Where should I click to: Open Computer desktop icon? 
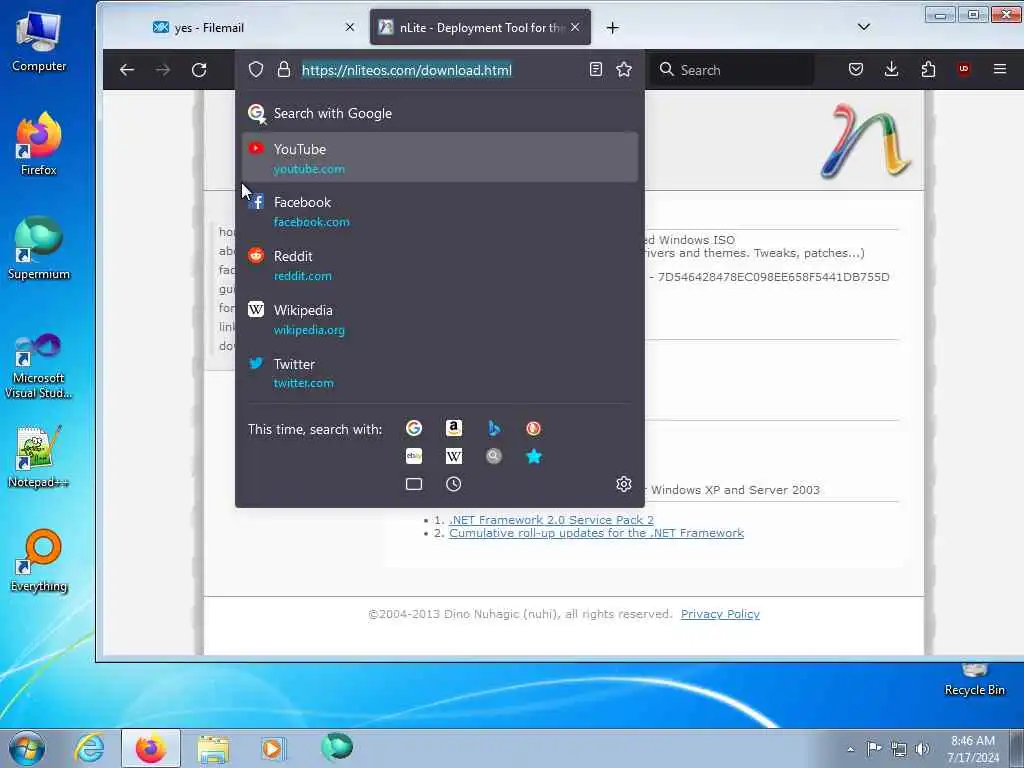coord(39,40)
